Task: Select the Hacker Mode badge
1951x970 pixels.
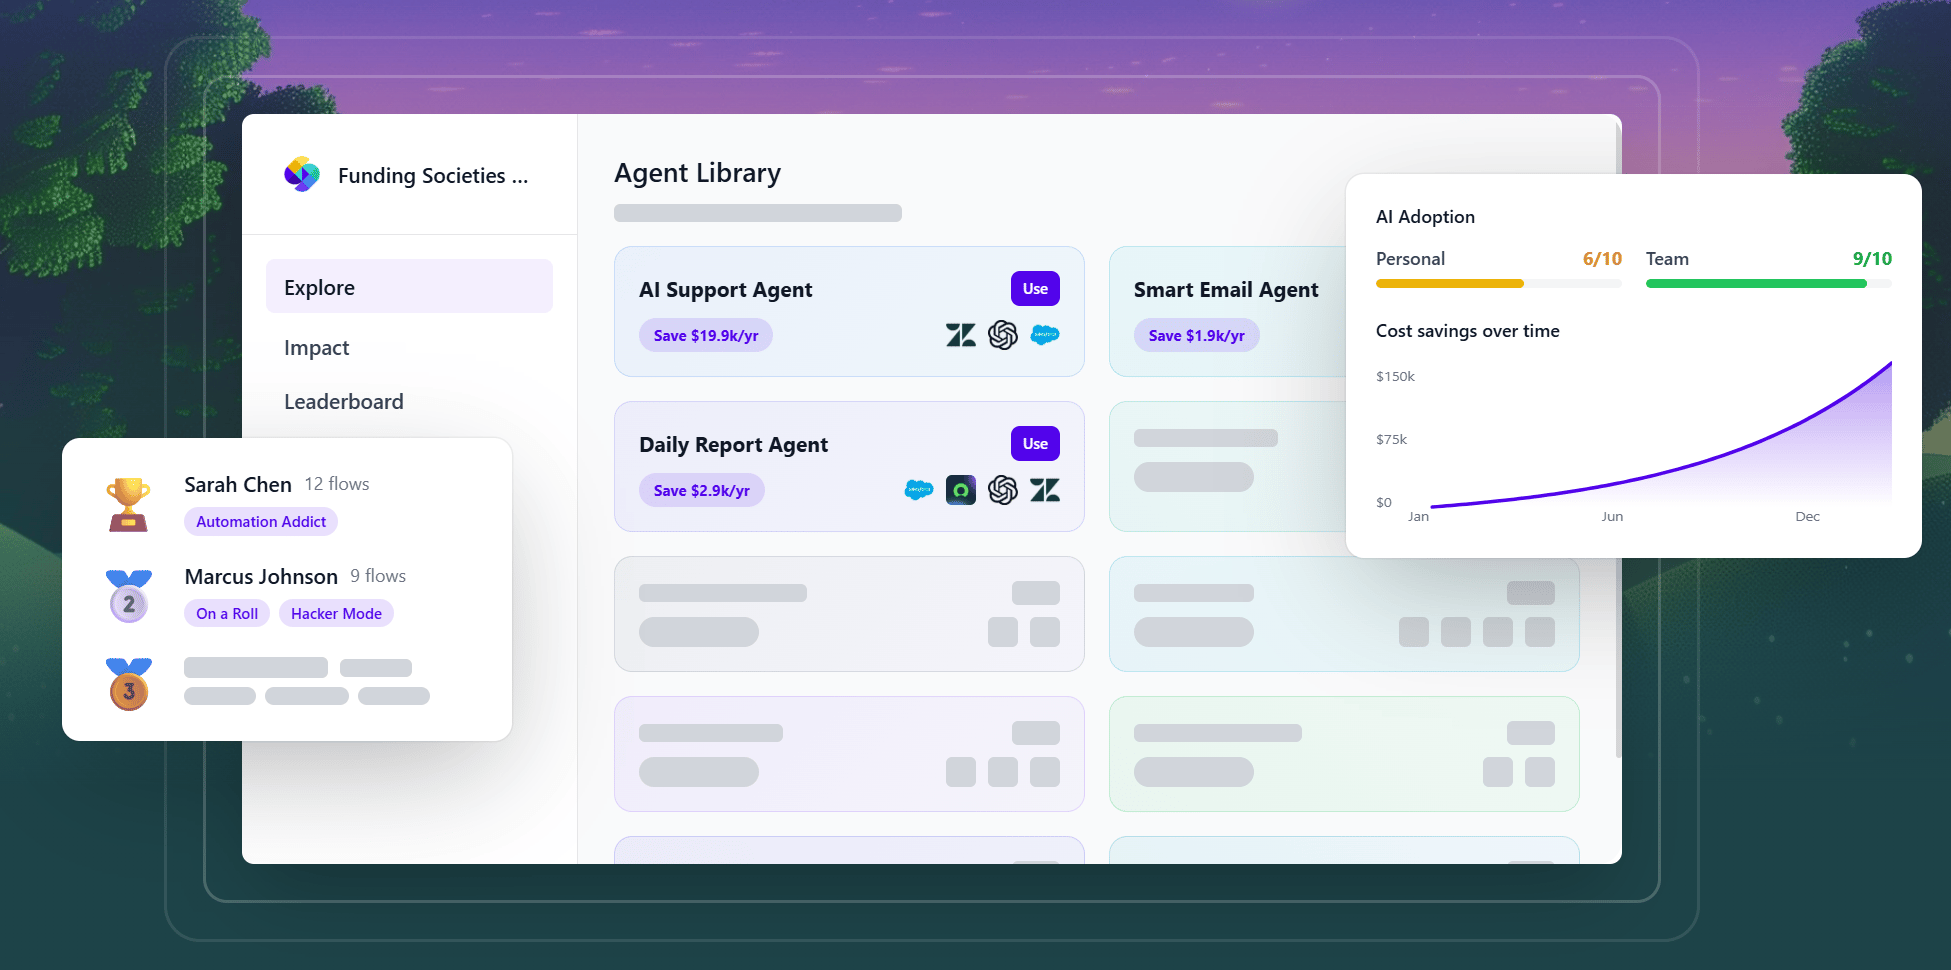Action: pos(336,614)
